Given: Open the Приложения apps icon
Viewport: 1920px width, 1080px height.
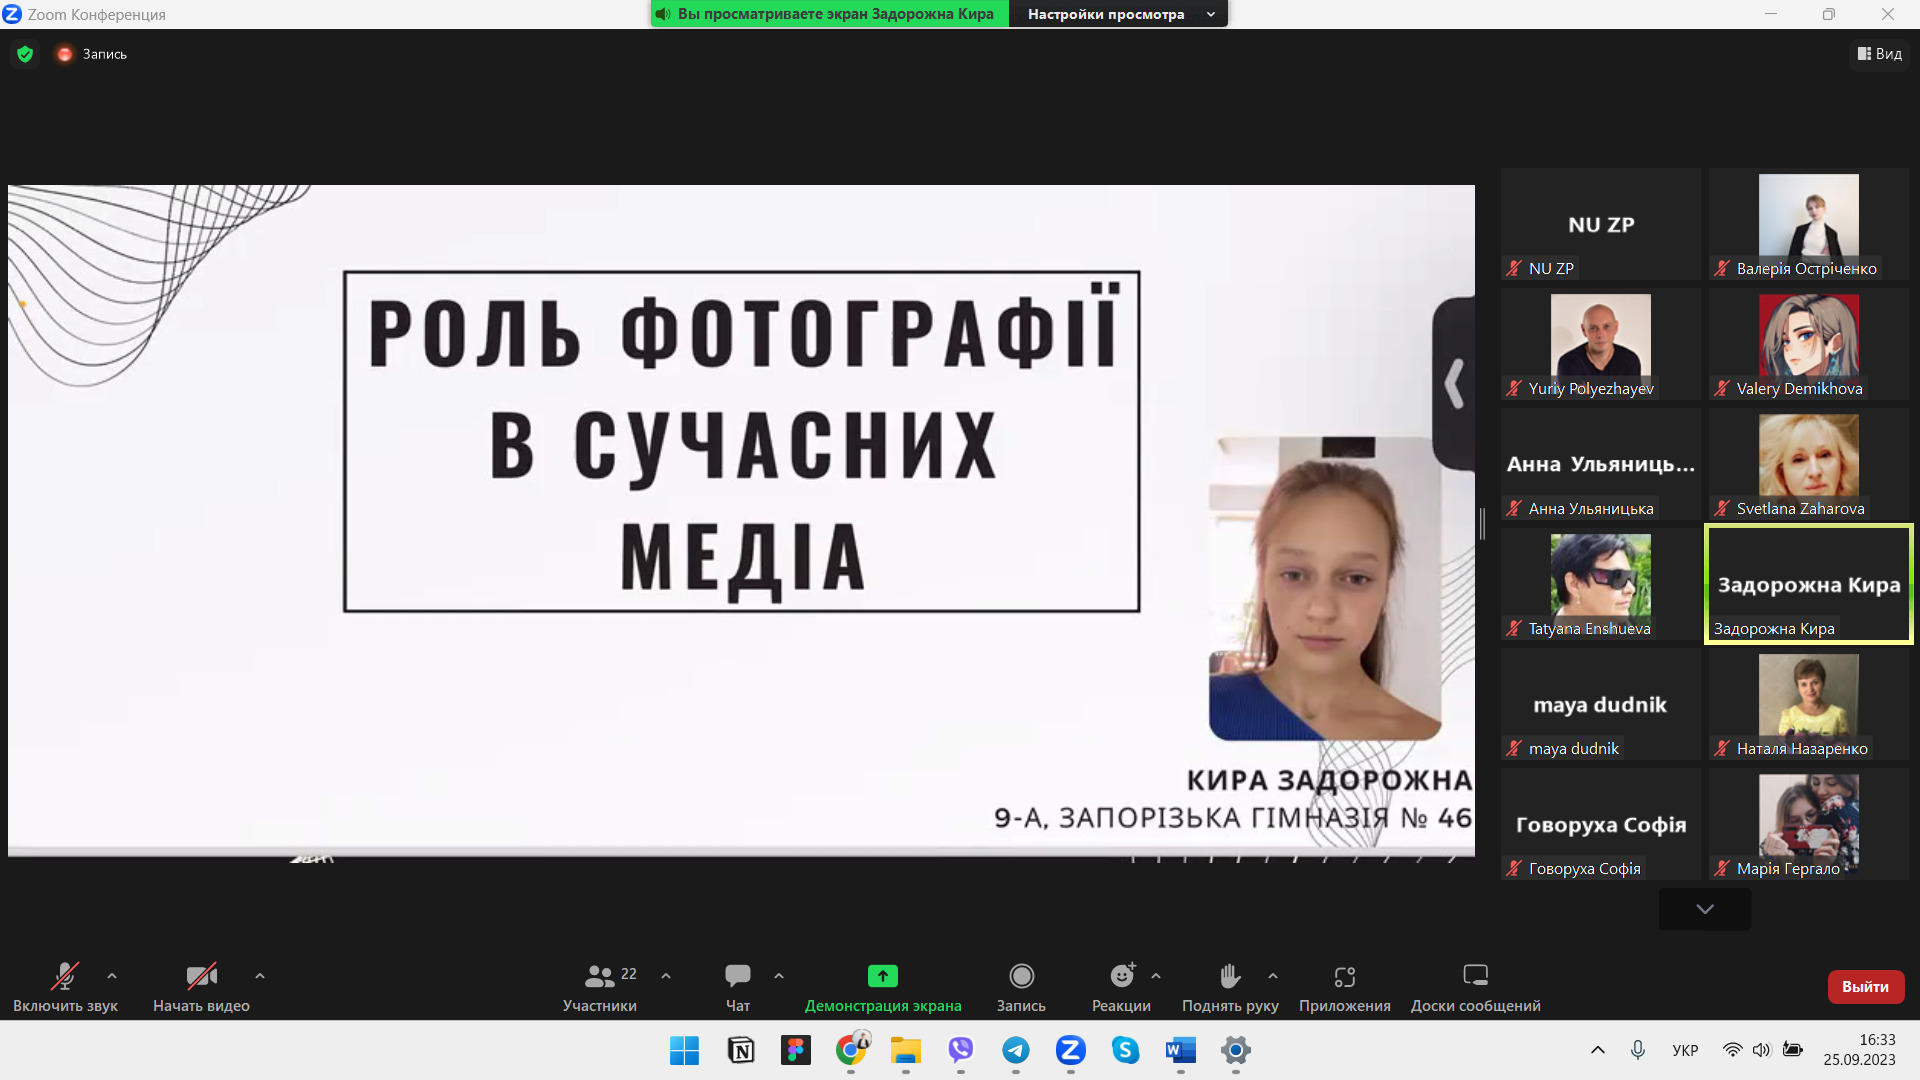Looking at the screenshot, I should pos(1344,976).
